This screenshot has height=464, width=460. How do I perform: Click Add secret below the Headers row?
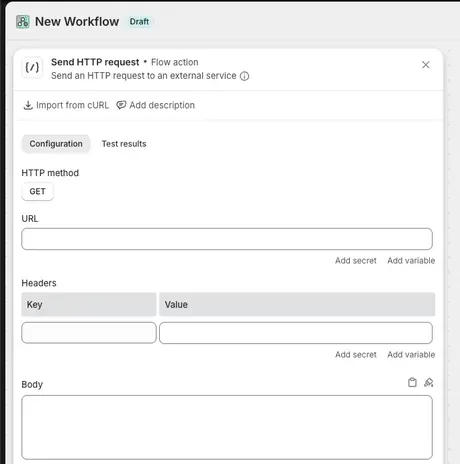click(356, 355)
